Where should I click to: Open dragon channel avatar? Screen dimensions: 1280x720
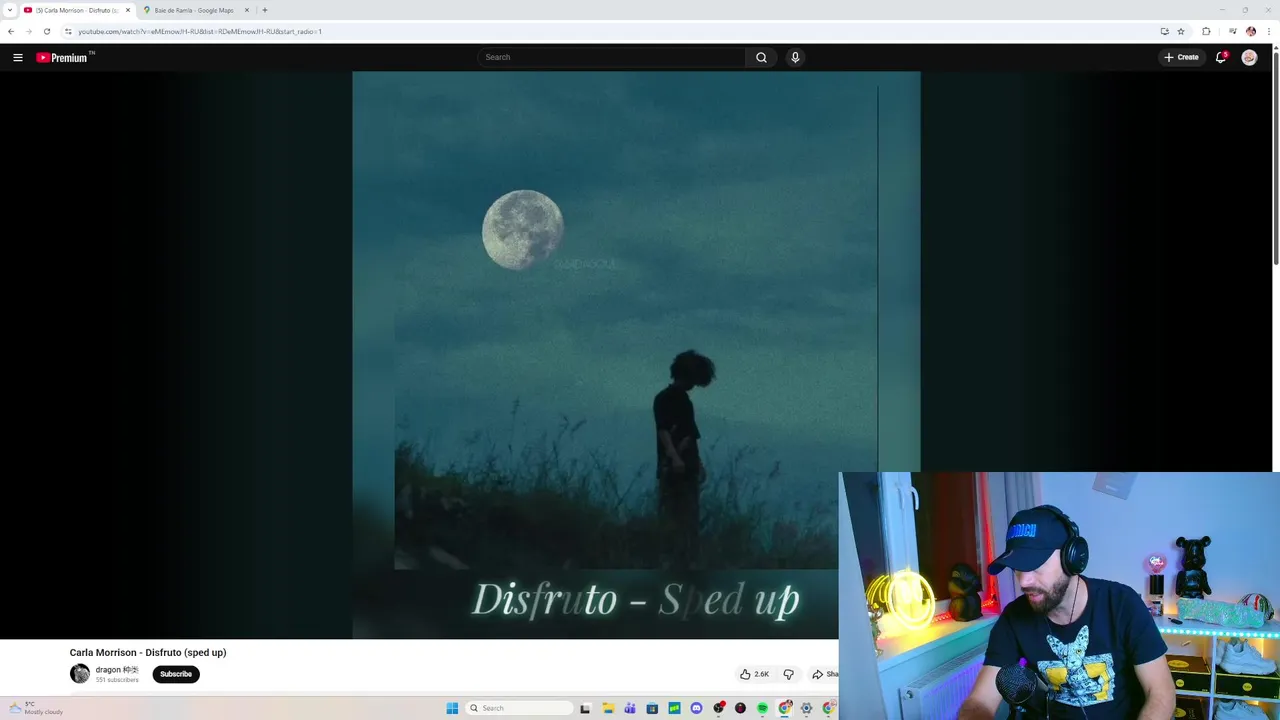tap(80, 673)
